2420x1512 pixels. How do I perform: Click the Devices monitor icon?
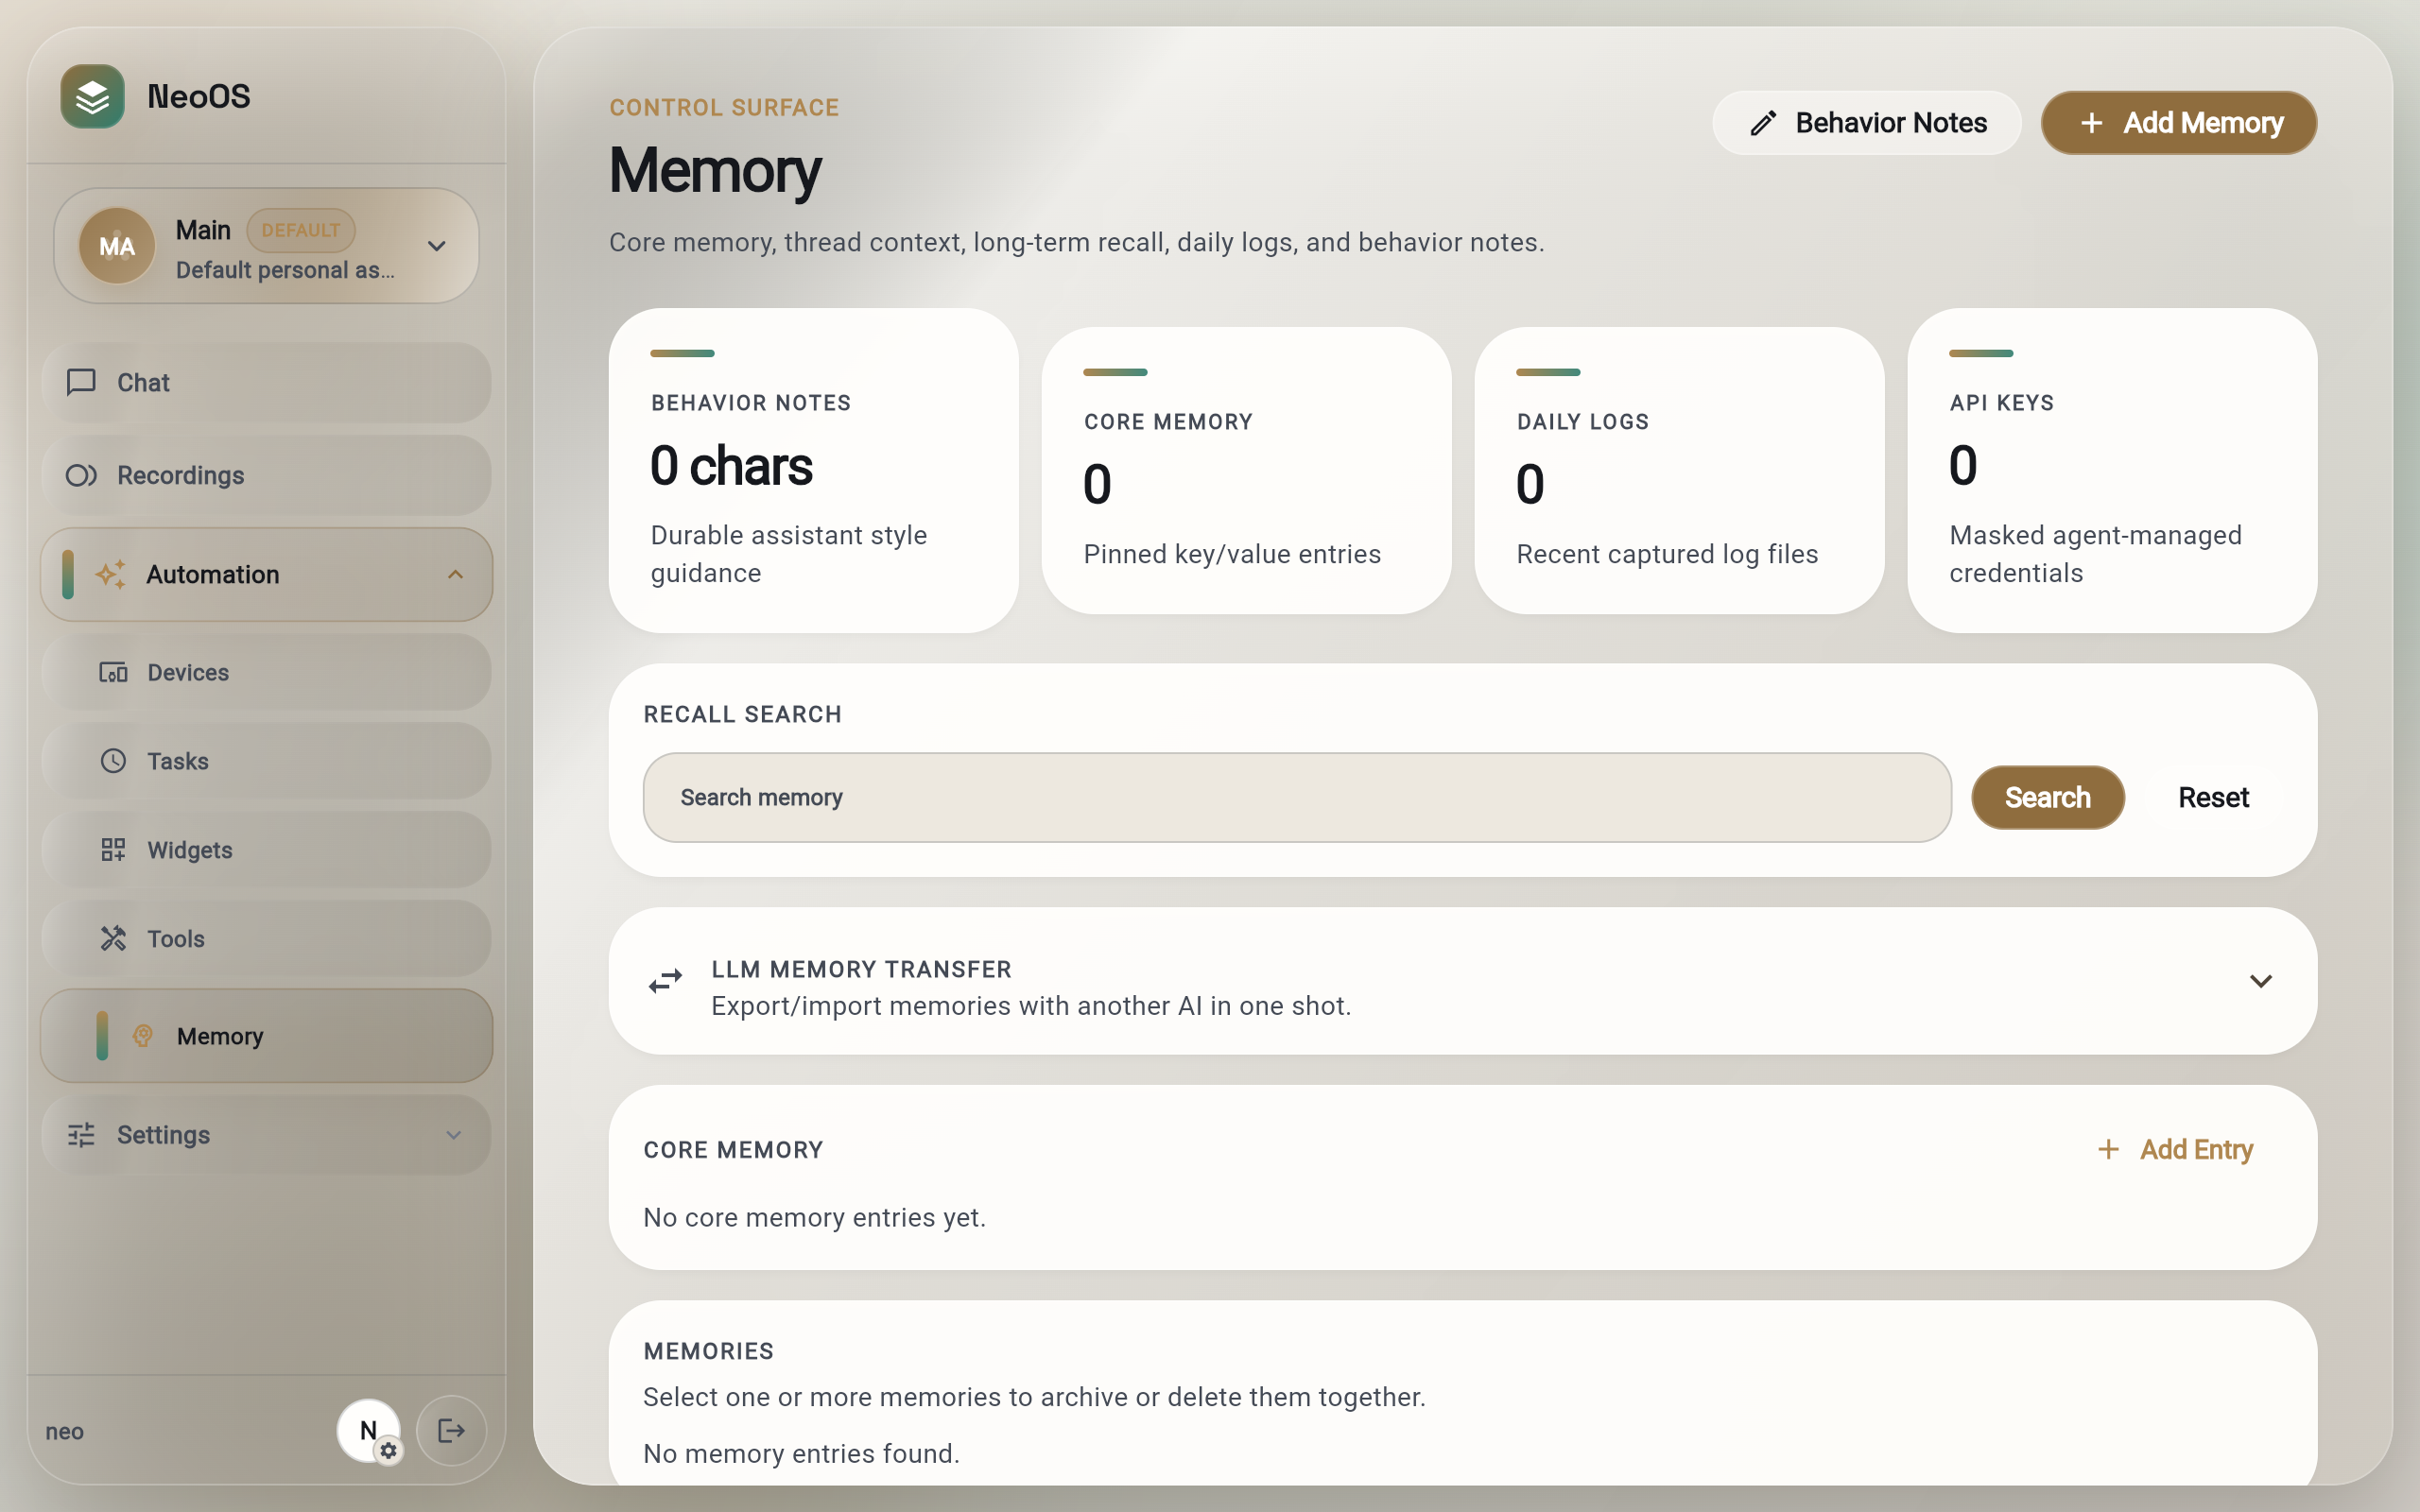[x=113, y=672]
